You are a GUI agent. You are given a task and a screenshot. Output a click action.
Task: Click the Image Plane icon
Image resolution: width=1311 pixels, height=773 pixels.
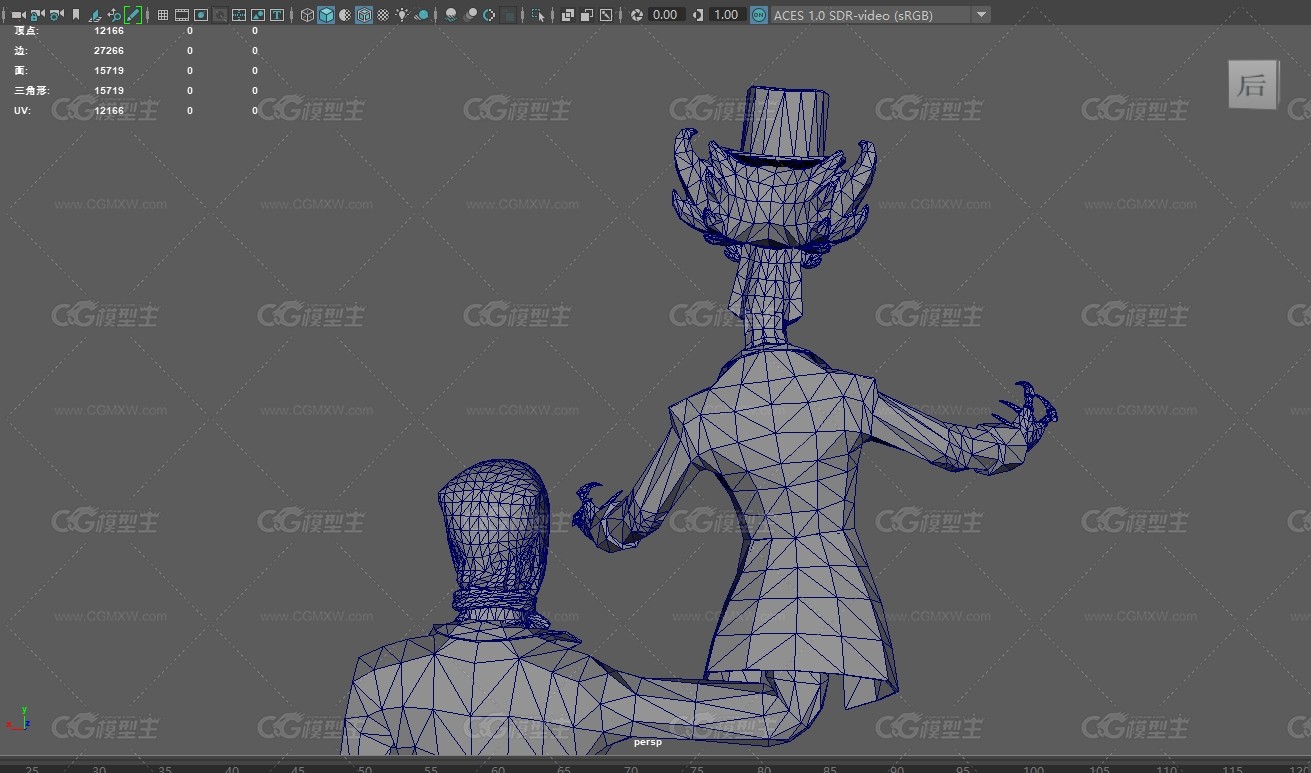(95, 15)
